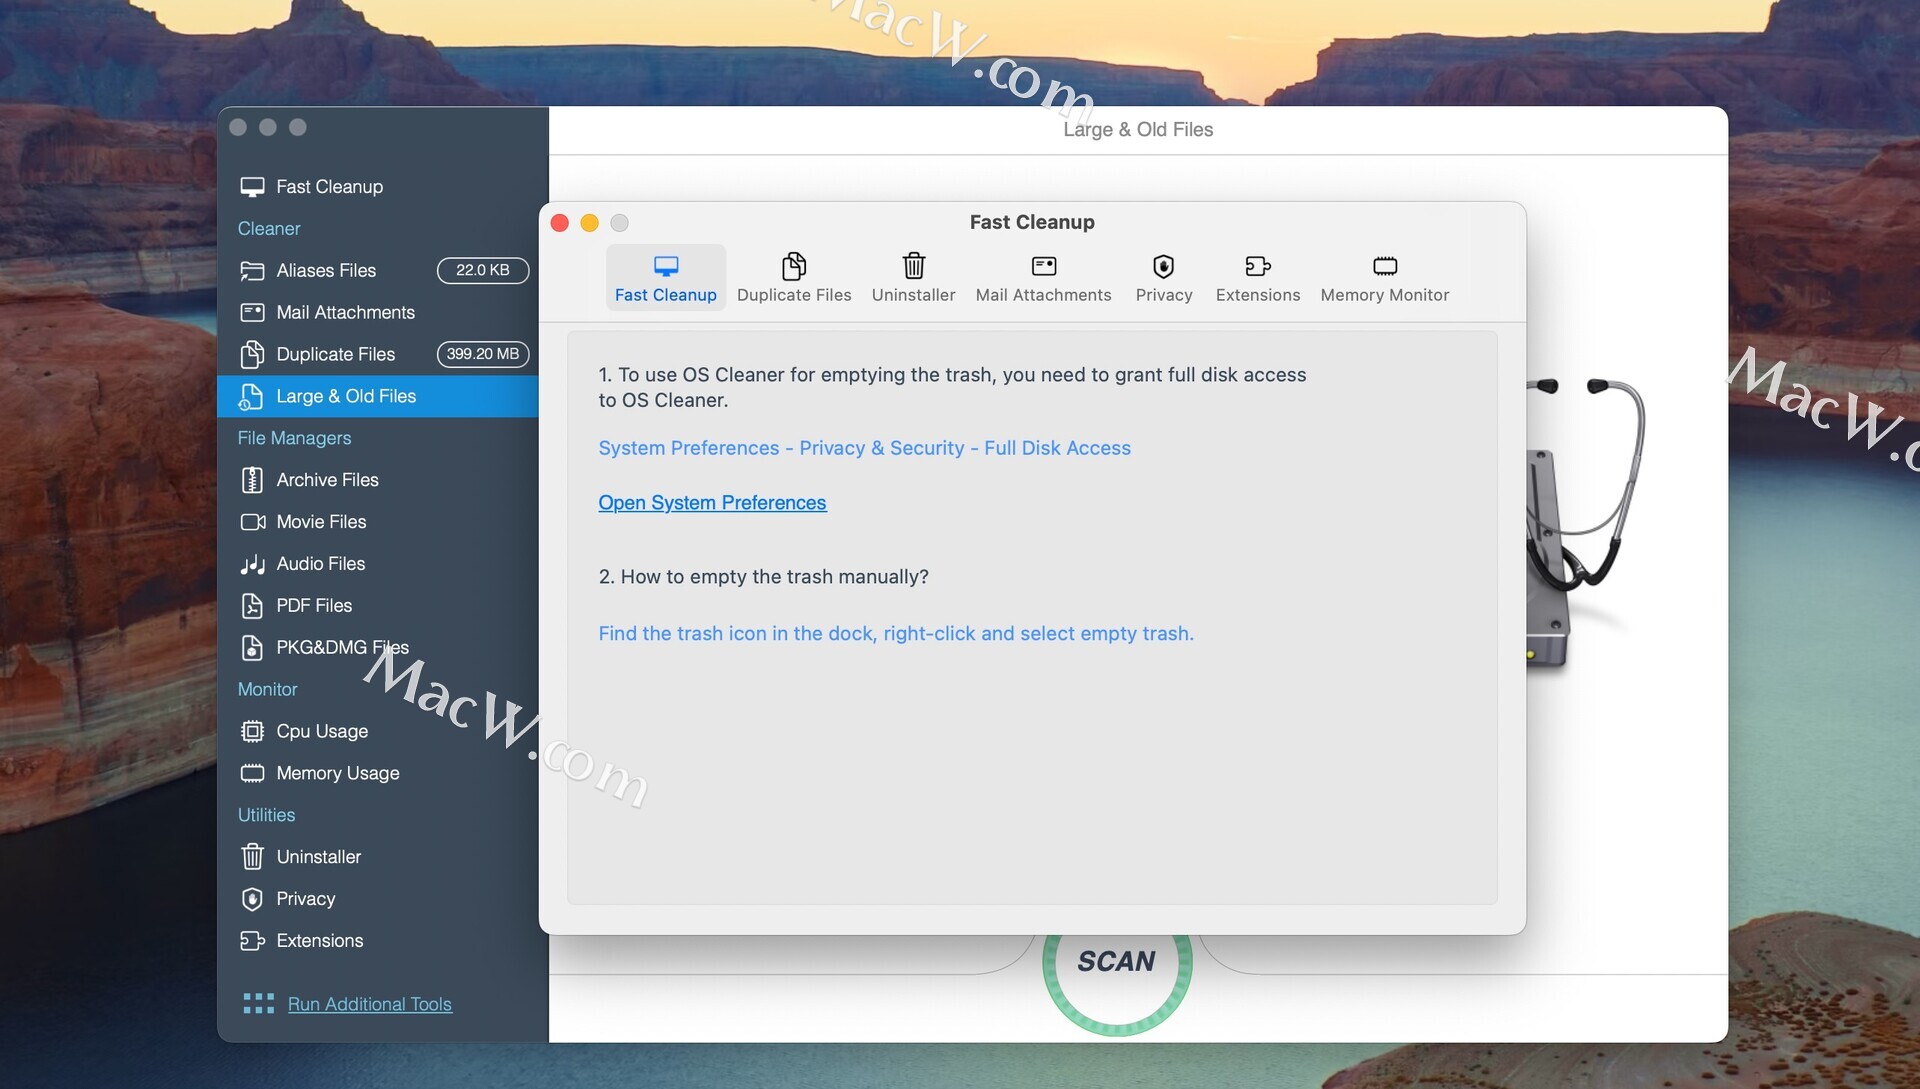
Task: Open Archive Files label in sidebar
Action: click(x=327, y=480)
